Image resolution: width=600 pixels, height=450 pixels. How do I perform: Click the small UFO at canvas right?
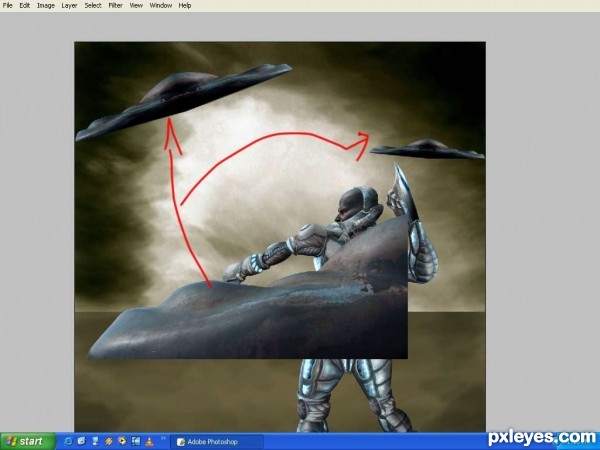pos(427,149)
